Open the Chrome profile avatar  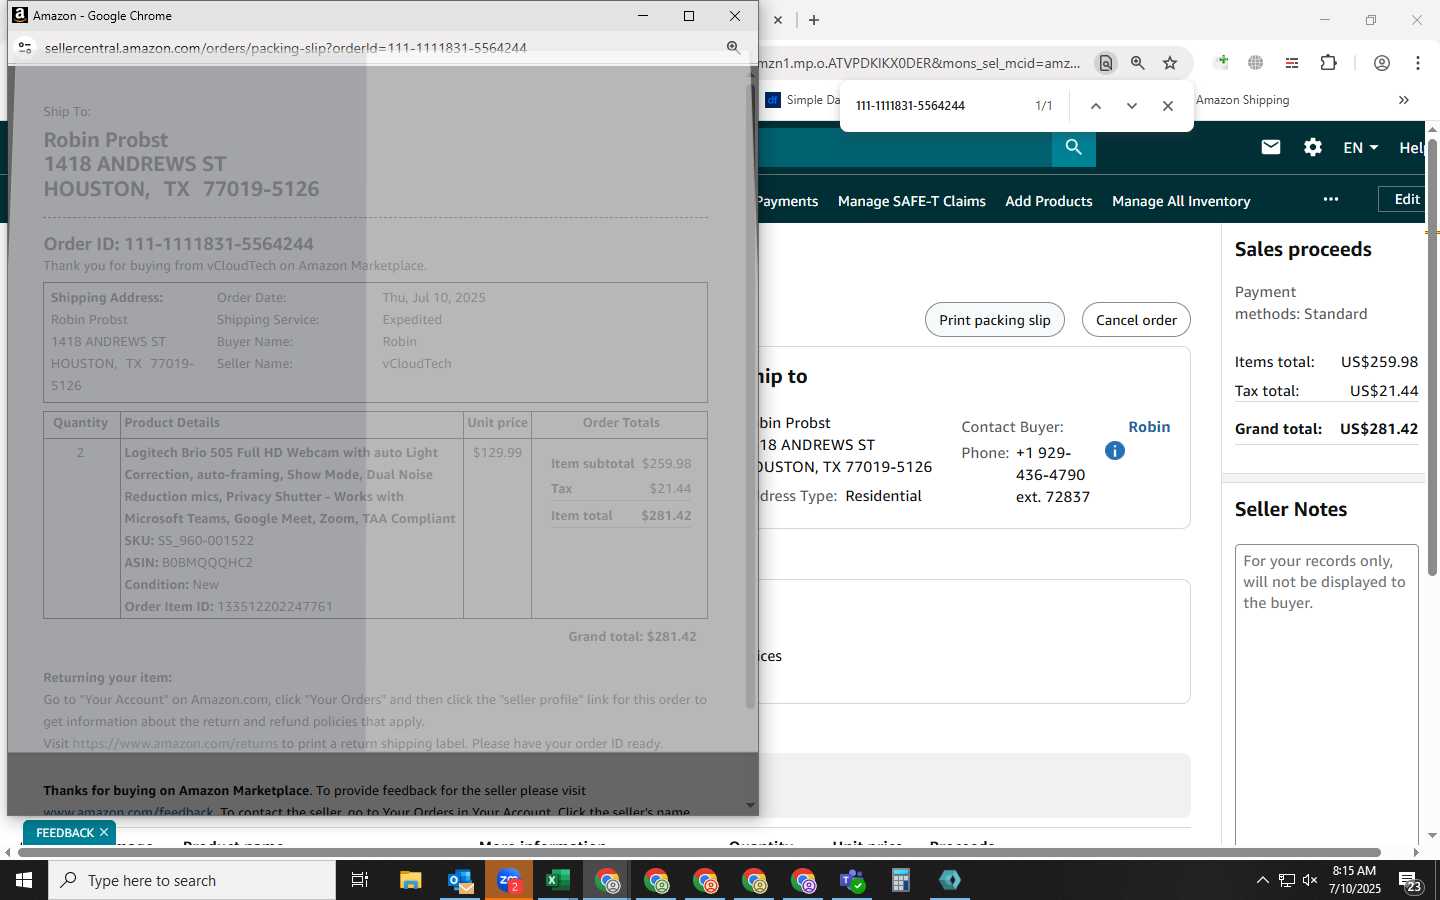tap(1382, 63)
